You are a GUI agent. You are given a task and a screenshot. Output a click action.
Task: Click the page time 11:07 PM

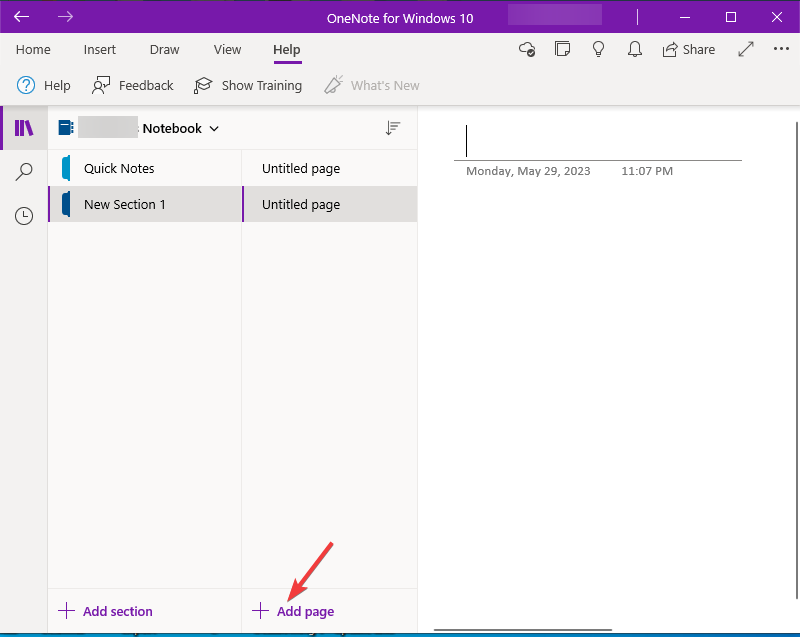point(647,171)
